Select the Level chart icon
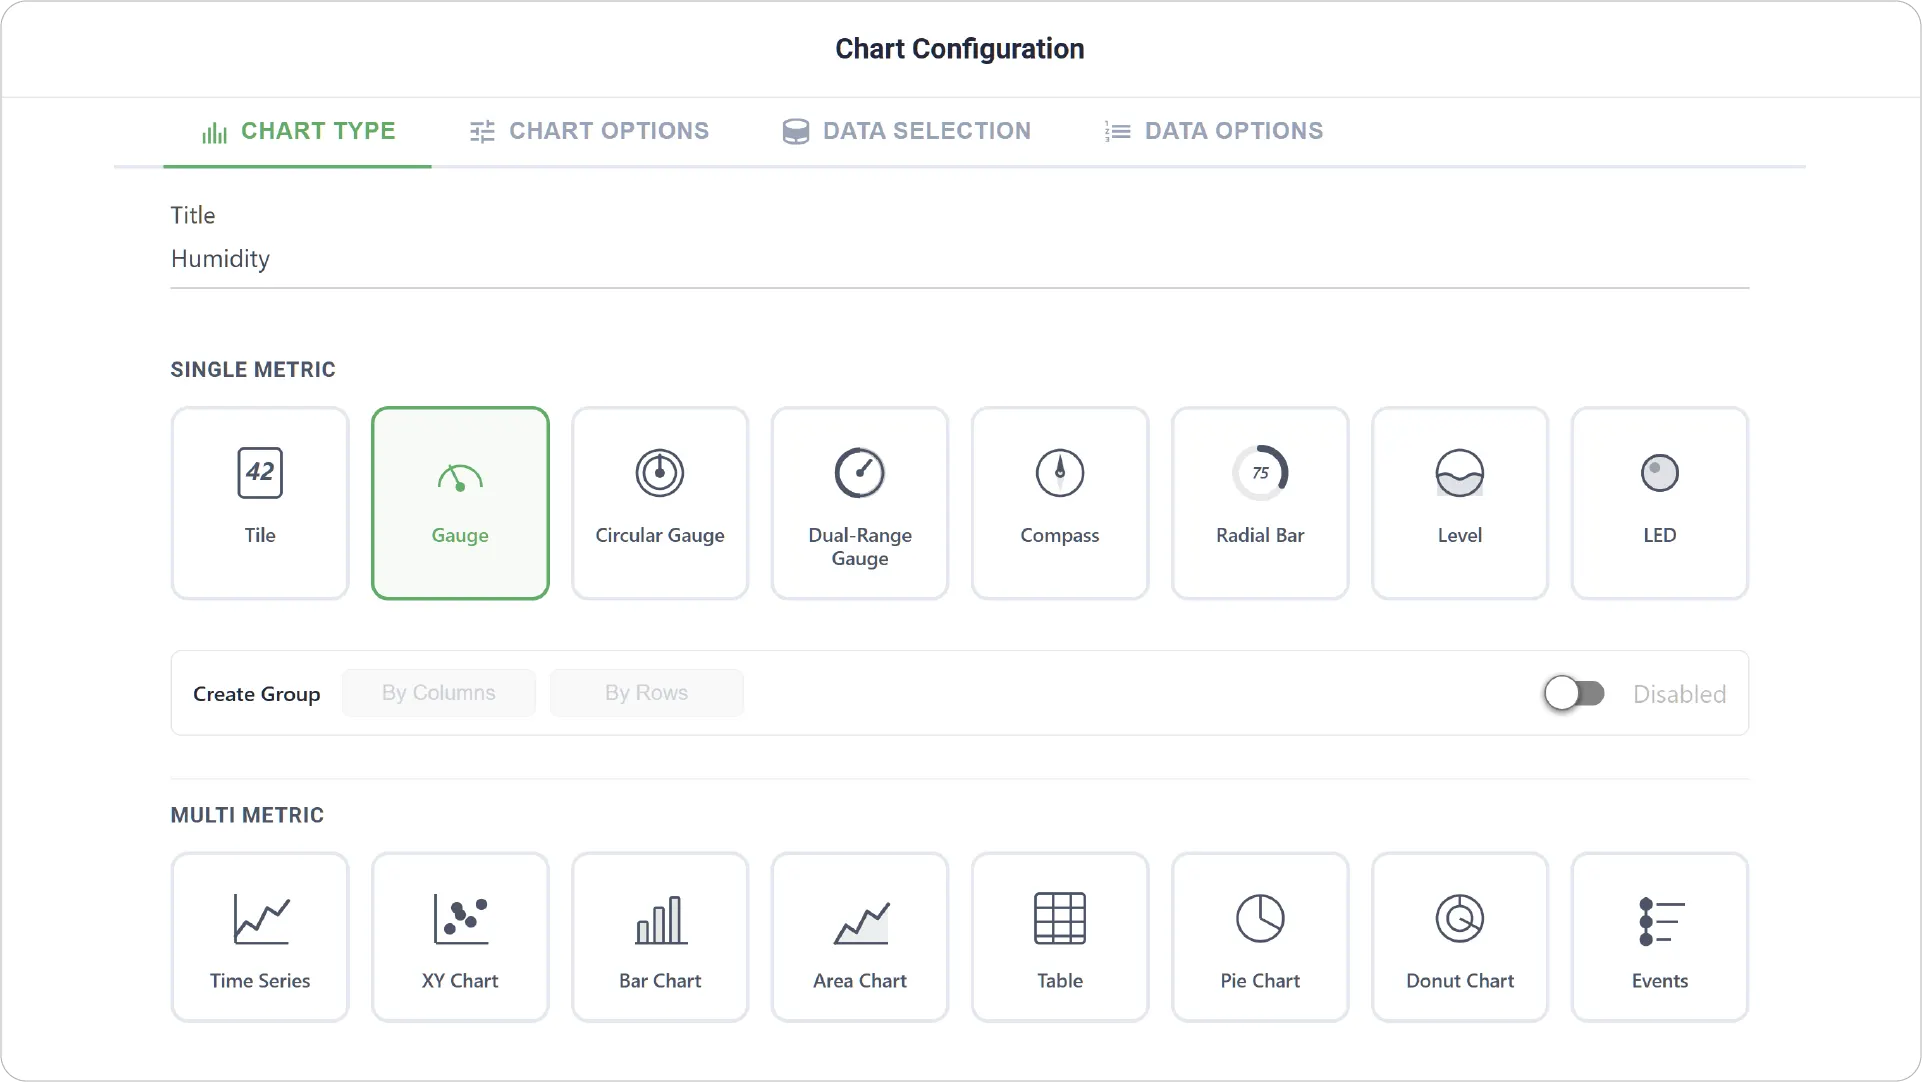Viewport: 1922px width, 1082px height. point(1460,473)
